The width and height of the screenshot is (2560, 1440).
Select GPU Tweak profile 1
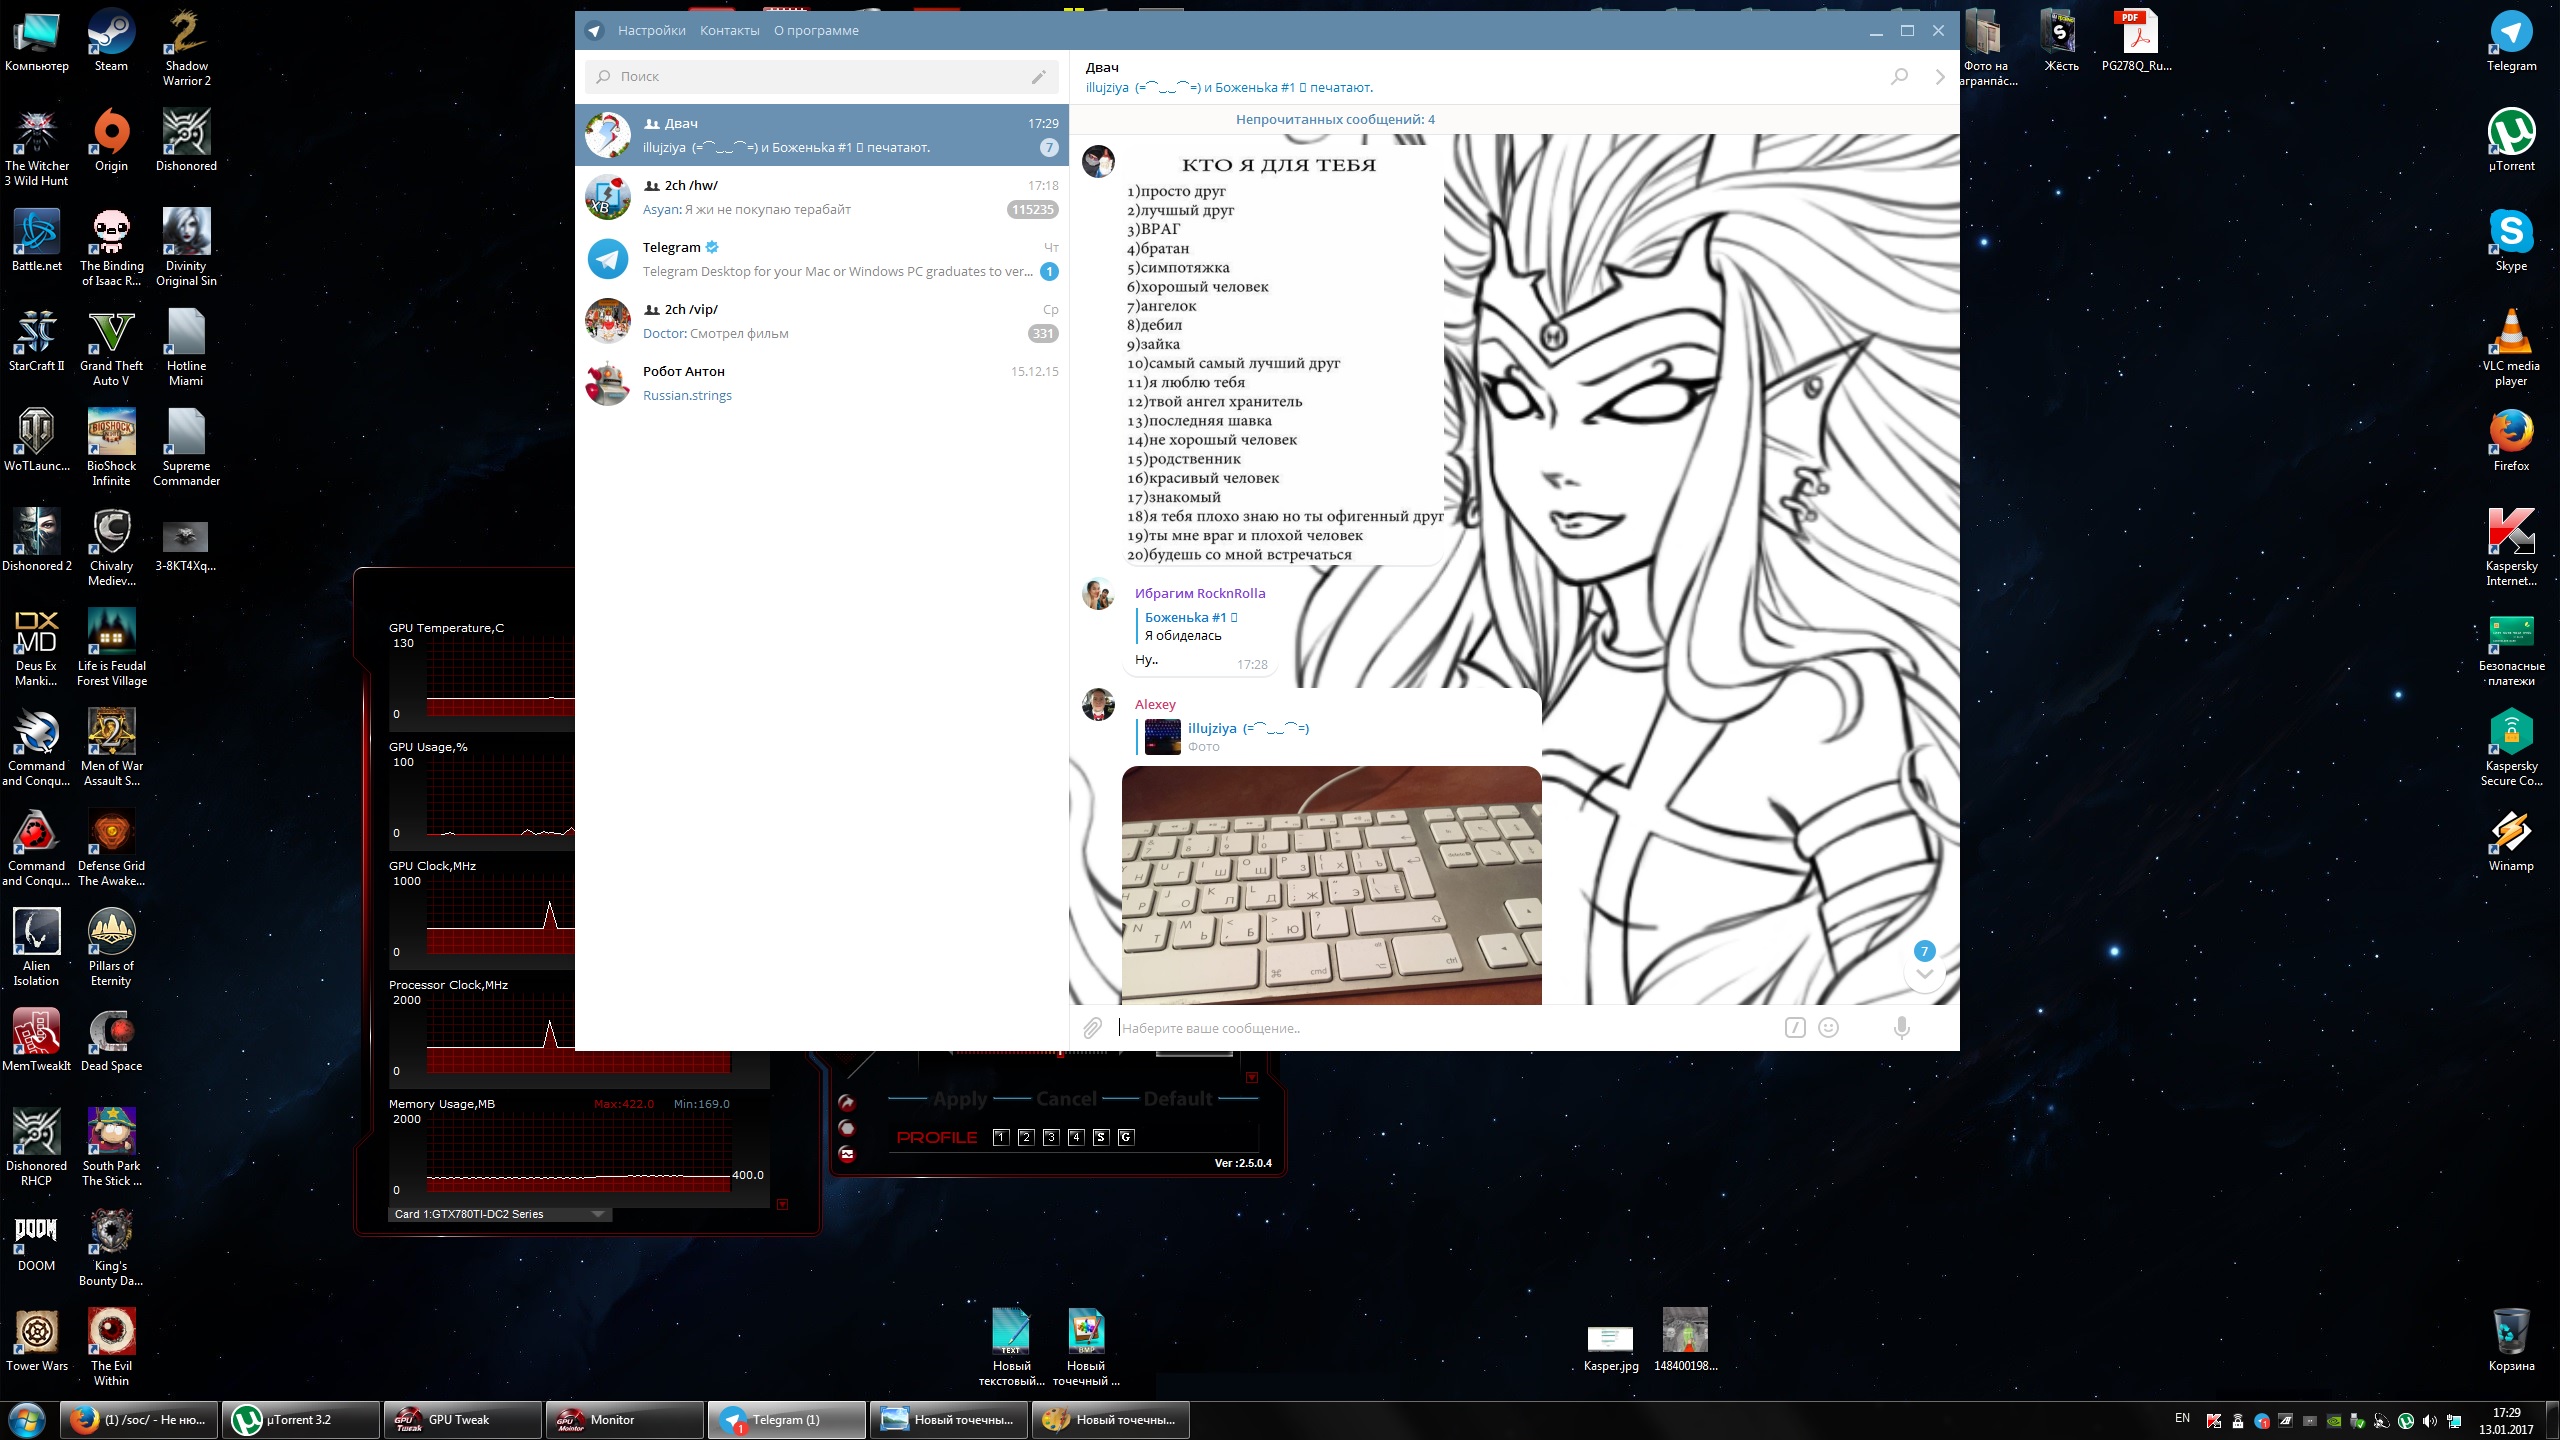pyautogui.click(x=1001, y=1137)
